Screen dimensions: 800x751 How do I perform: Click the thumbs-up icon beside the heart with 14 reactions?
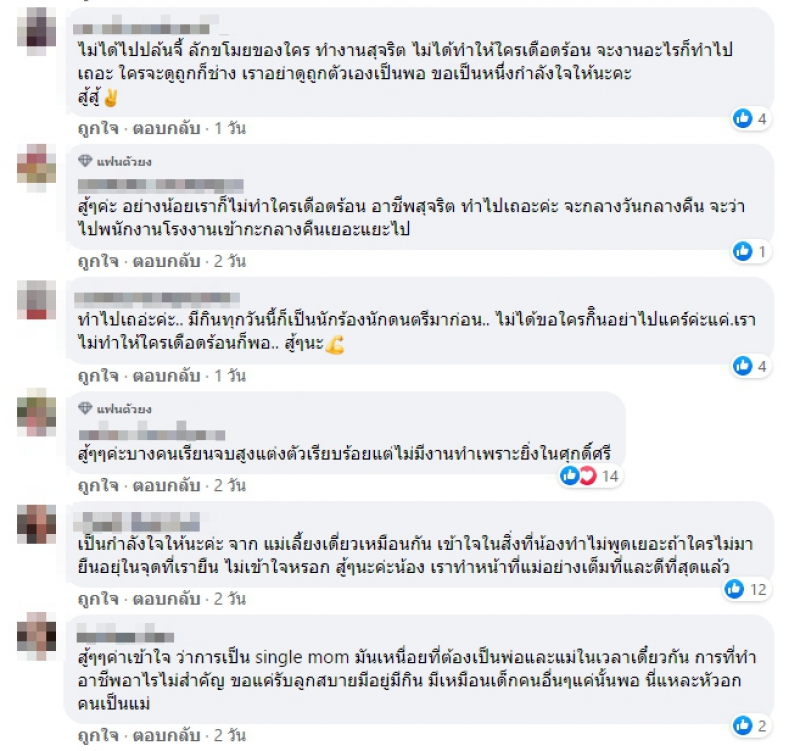tap(569, 475)
